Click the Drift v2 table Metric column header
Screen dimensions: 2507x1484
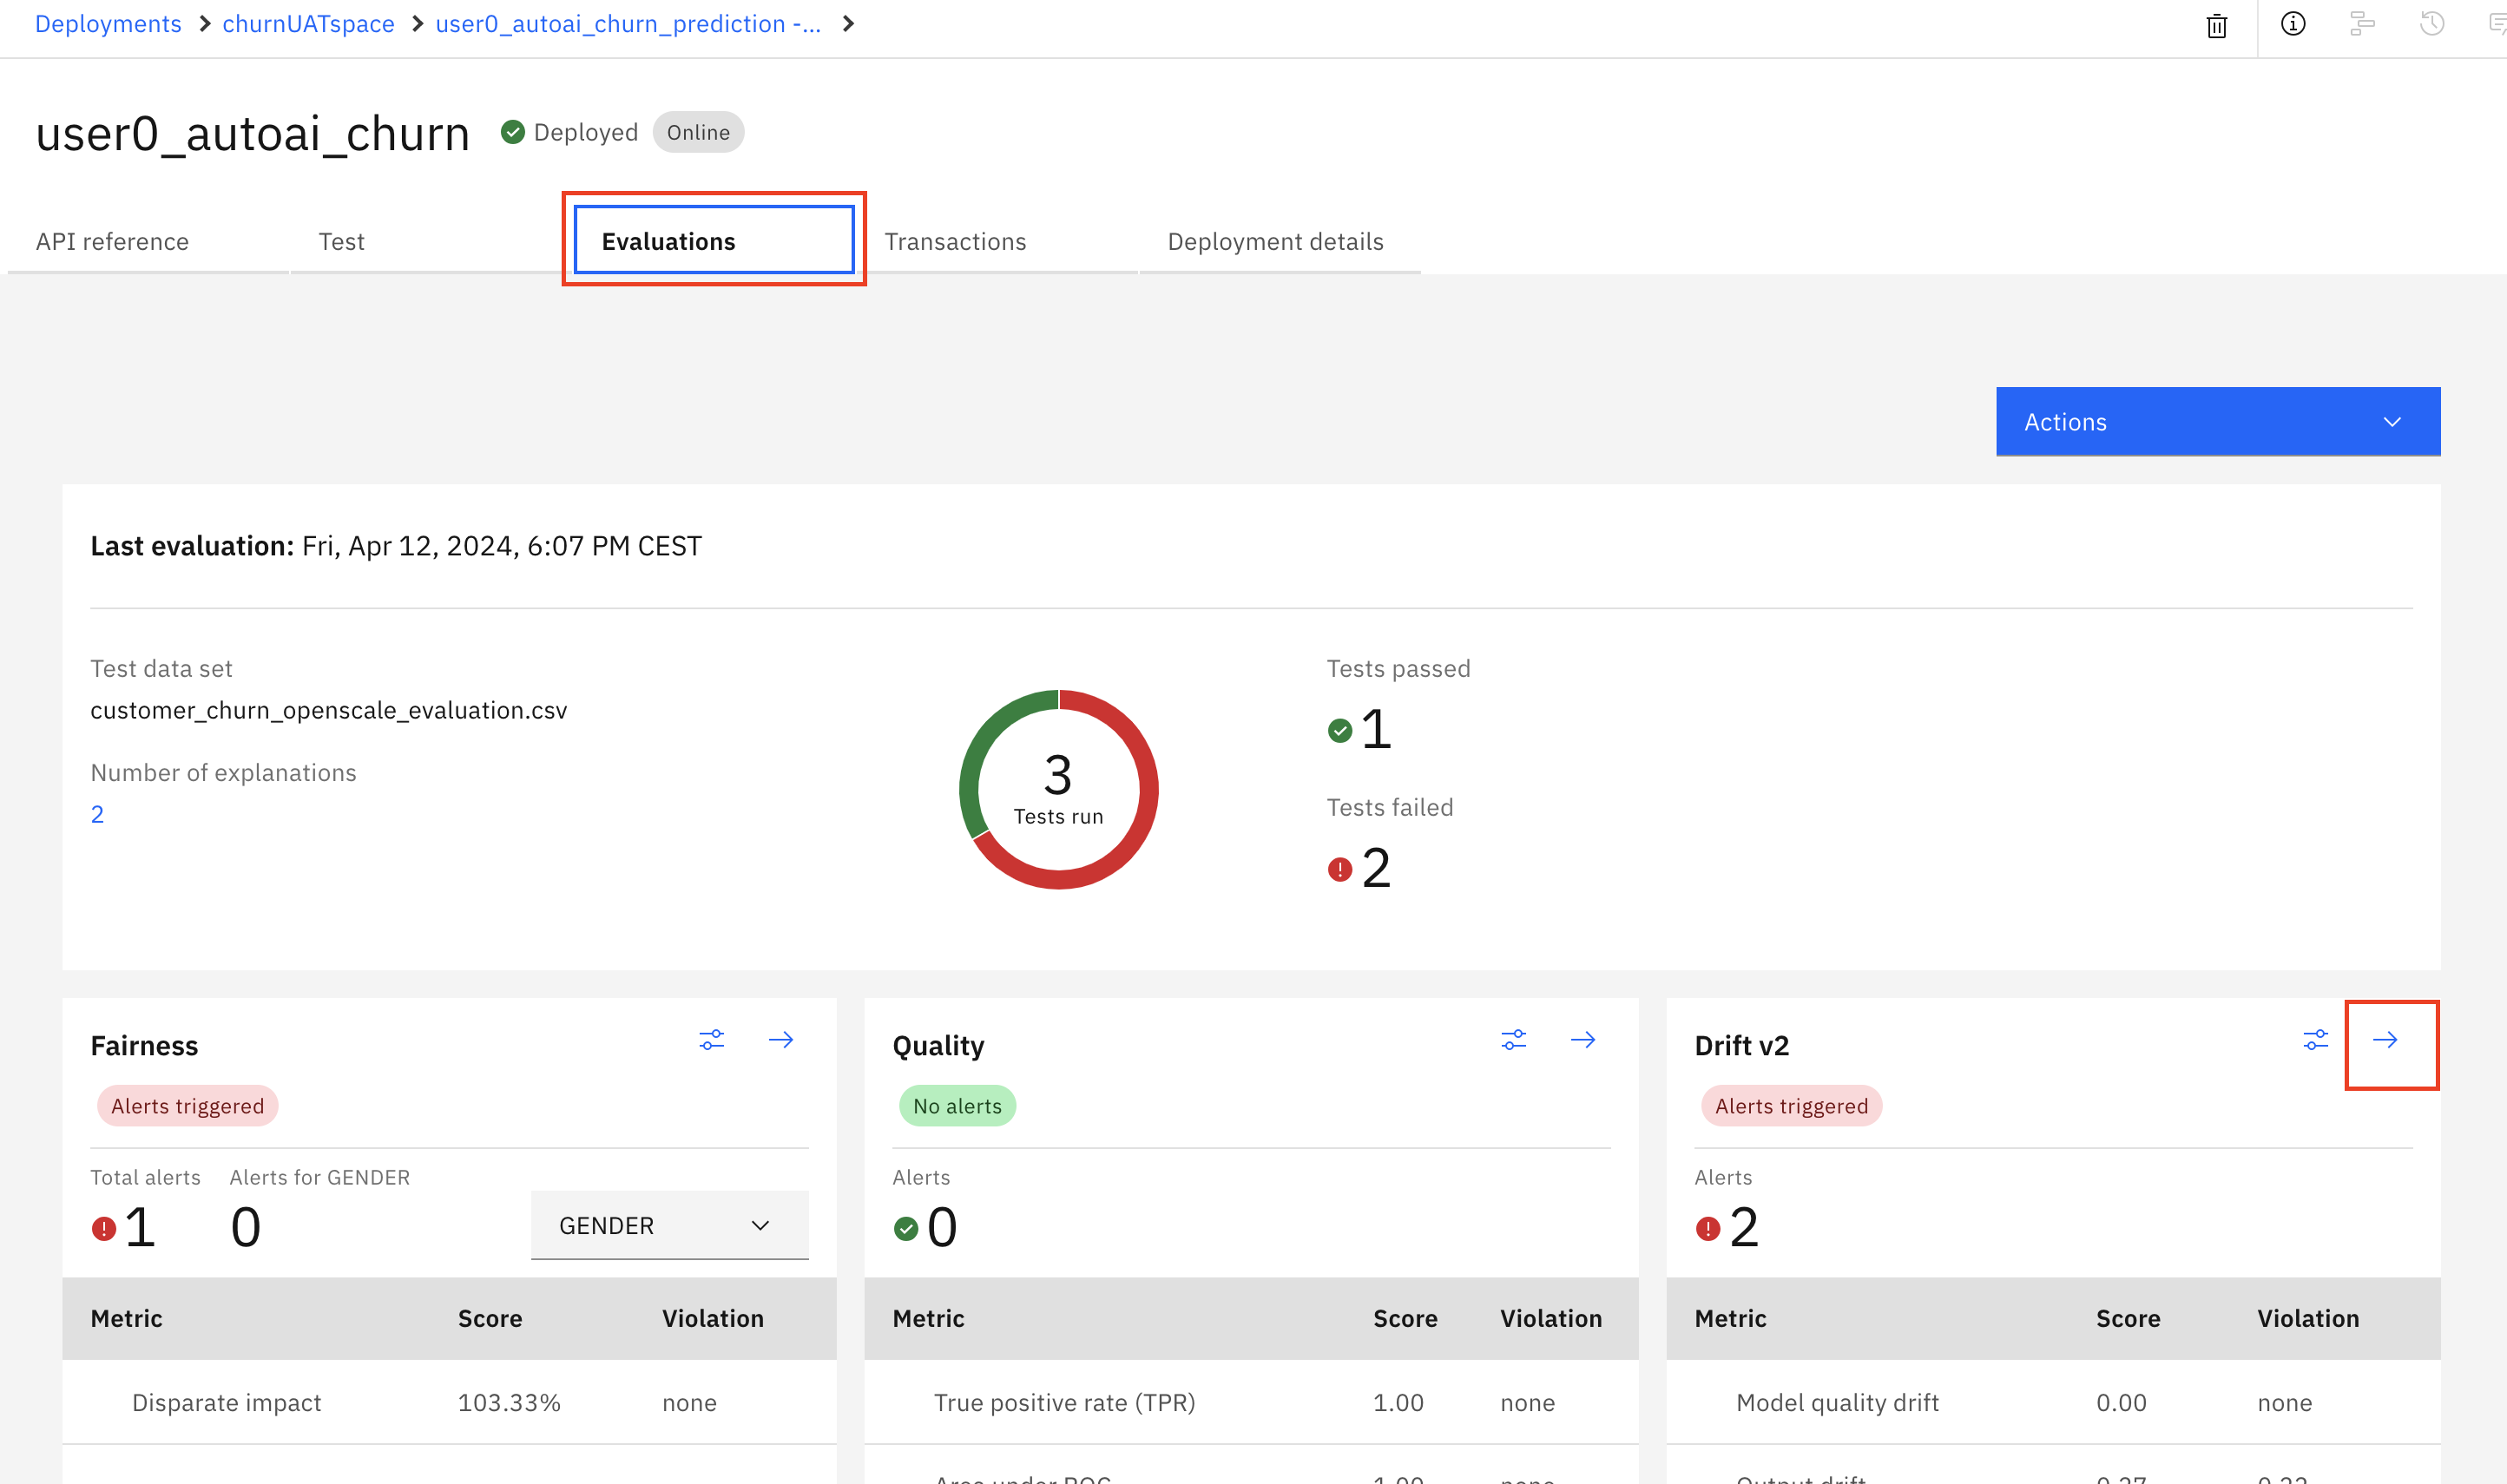(1730, 1318)
